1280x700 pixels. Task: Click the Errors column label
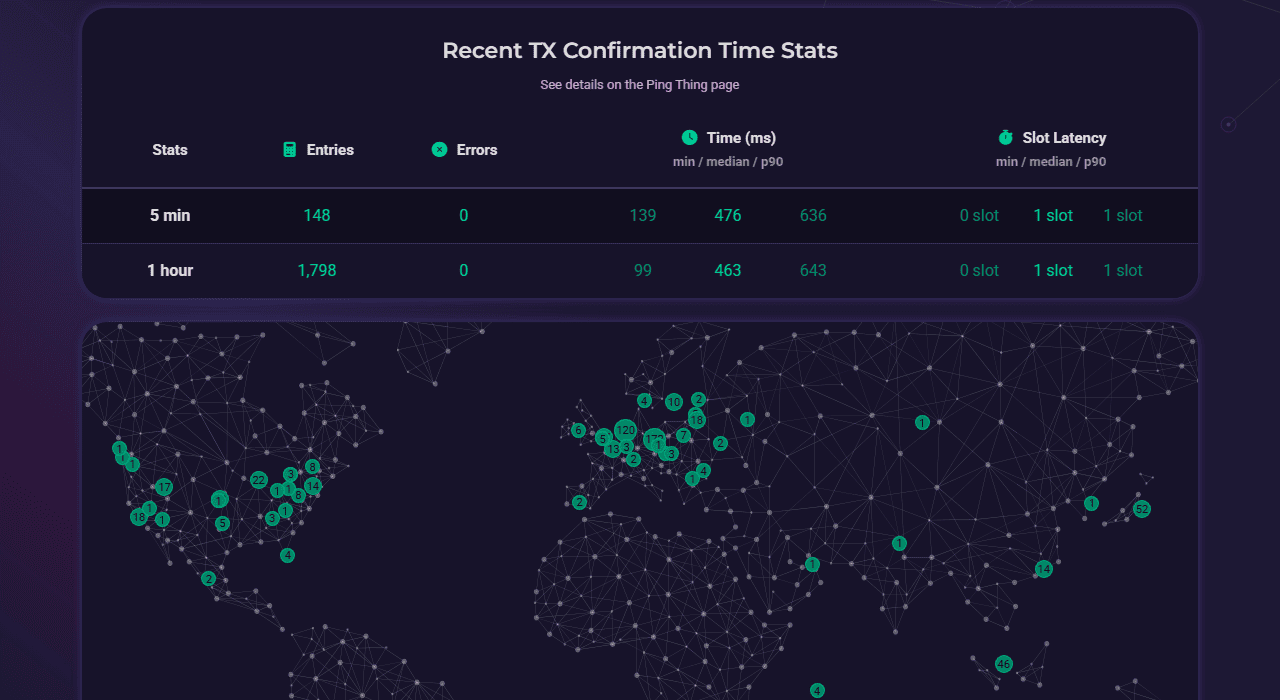(477, 150)
